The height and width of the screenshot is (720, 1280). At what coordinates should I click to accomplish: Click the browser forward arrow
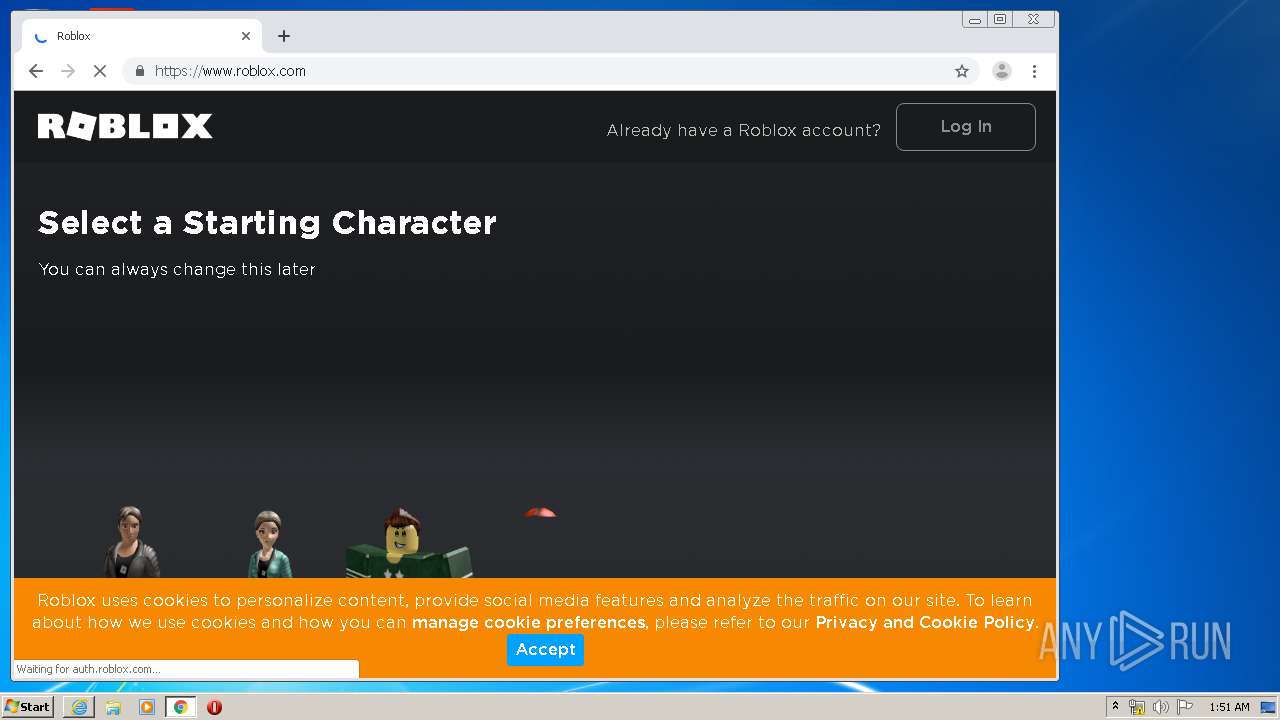[x=68, y=71]
